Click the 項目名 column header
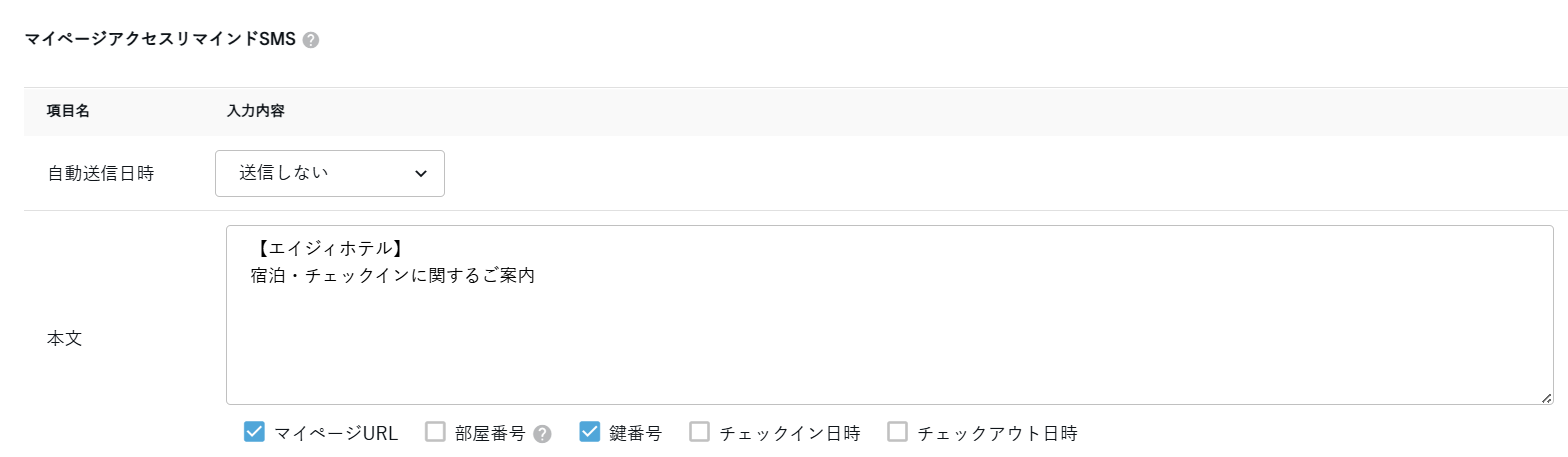This screenshot has width=1568, height=457. point(68,111)
